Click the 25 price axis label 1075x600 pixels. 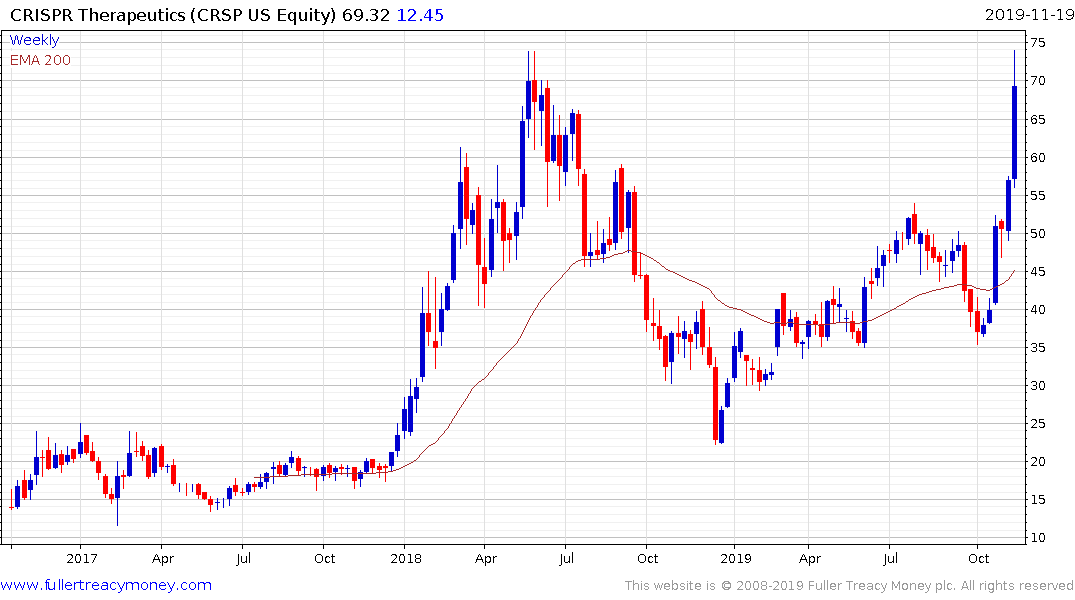click(1038, 424)
